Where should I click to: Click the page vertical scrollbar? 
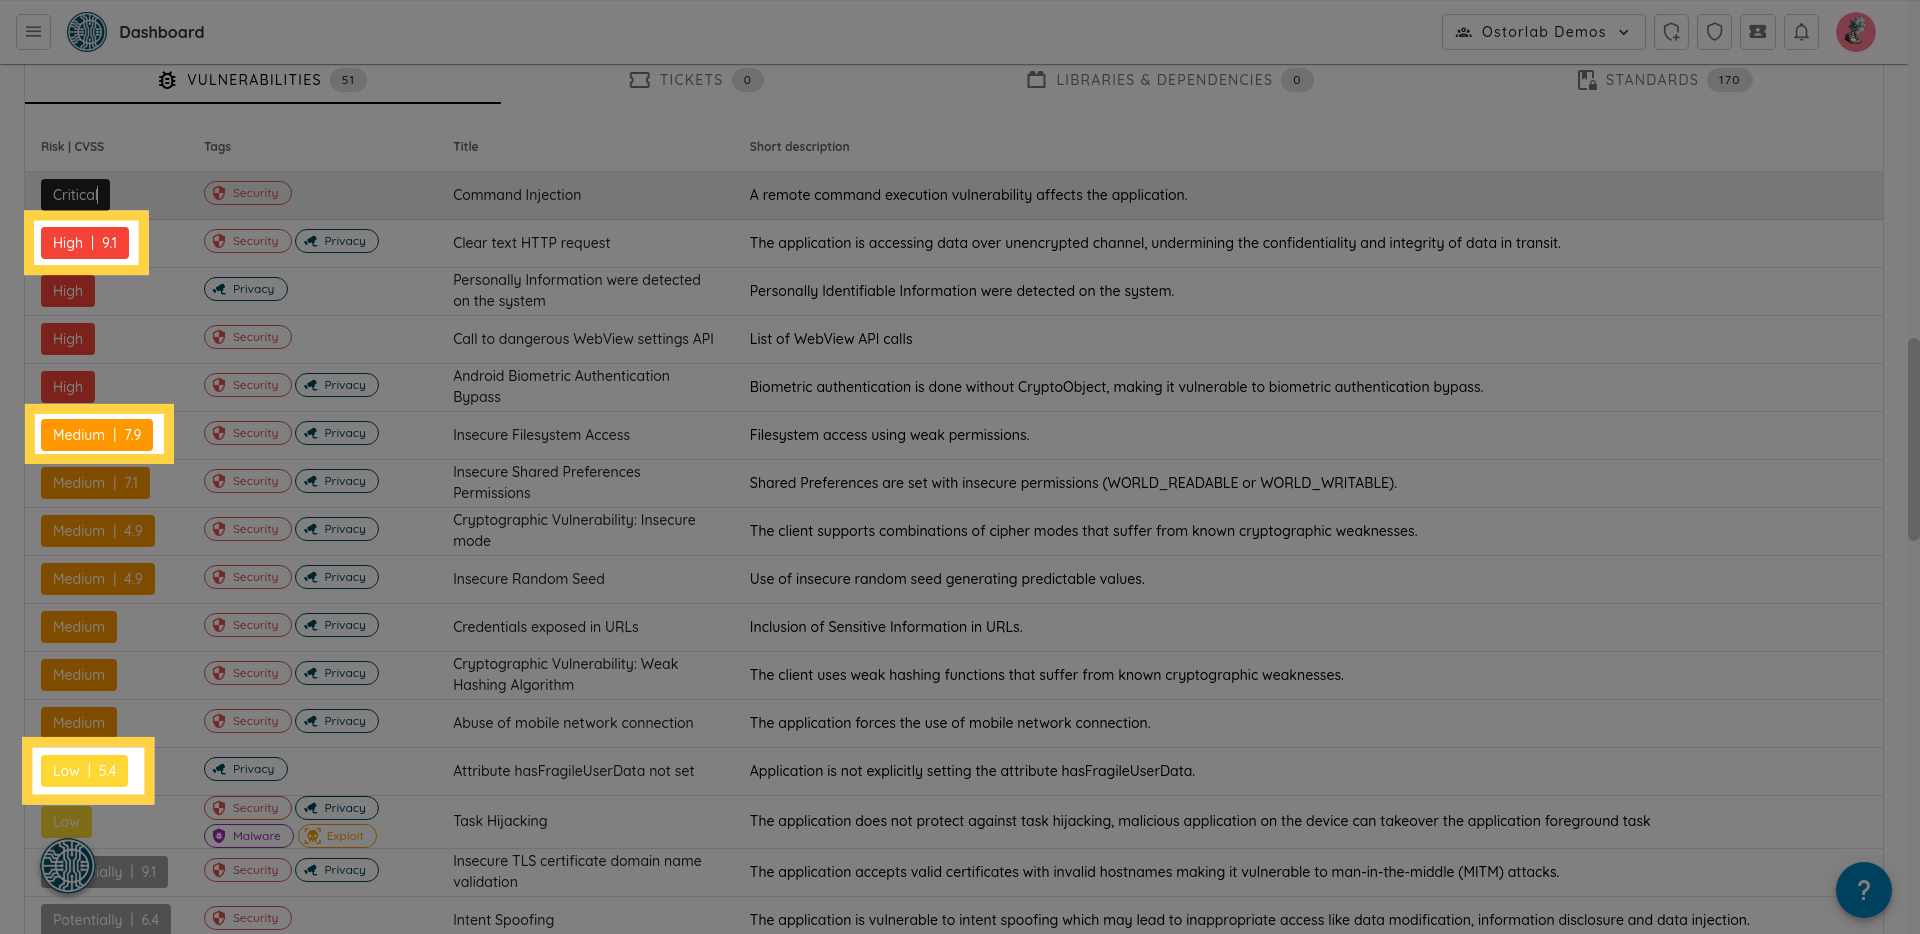(x=1913, y=440)
